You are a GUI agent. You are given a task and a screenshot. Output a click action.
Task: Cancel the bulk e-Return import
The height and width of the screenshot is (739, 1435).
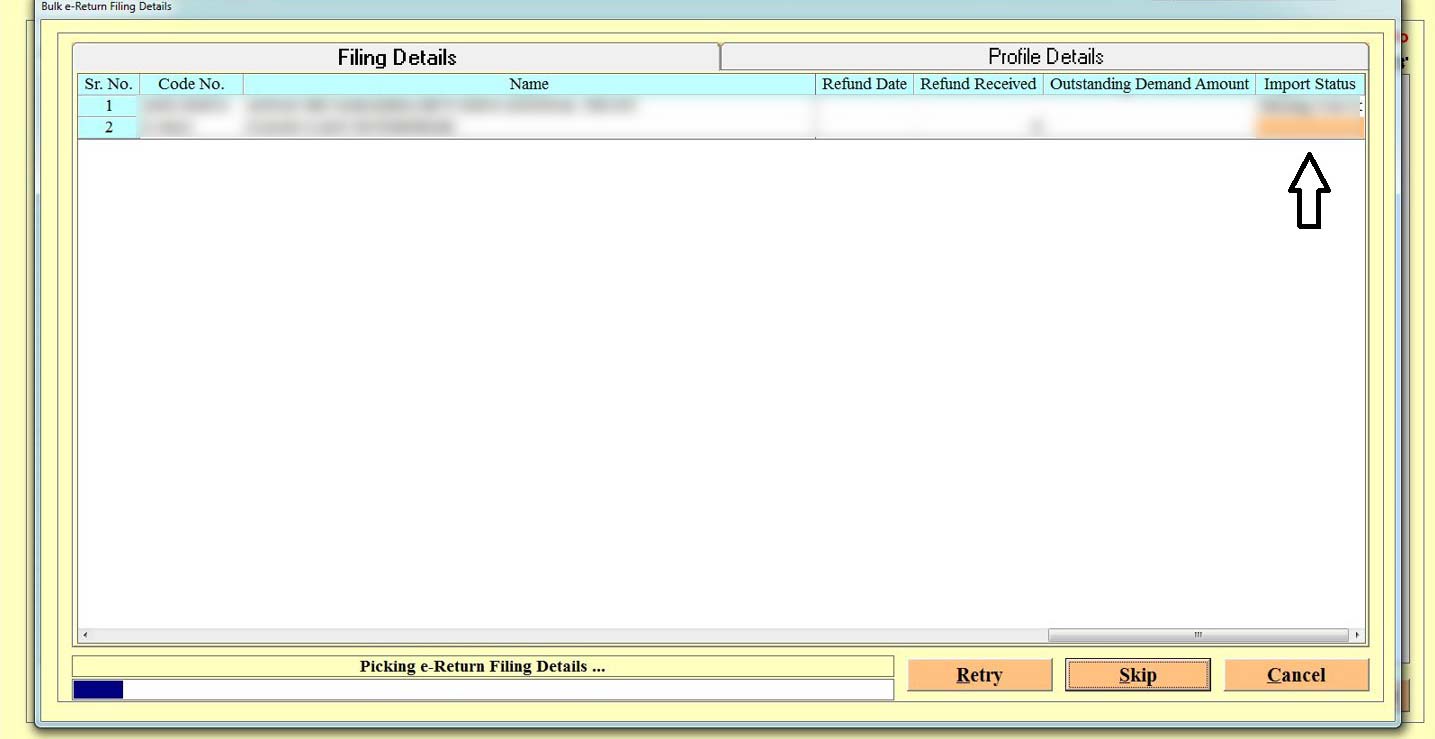(x=1296, y=675)
